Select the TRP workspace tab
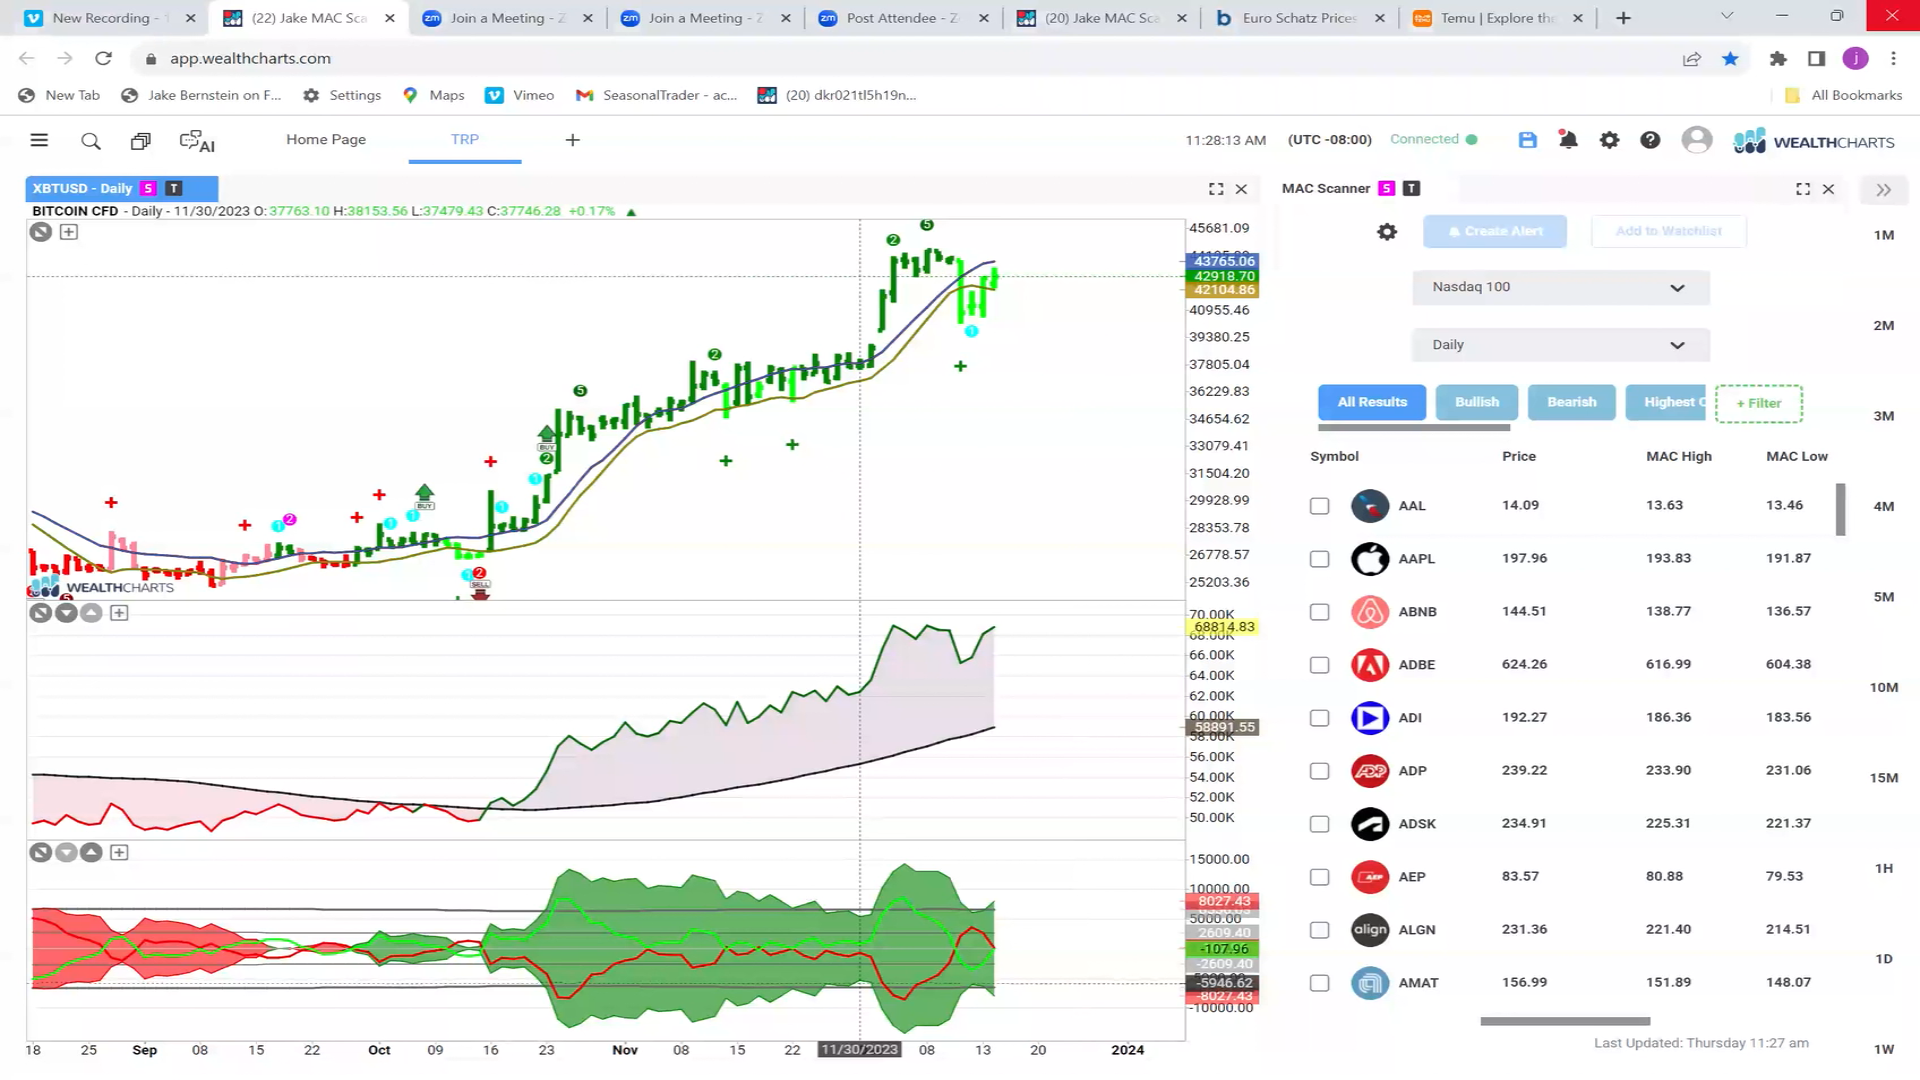 point(465,140)
